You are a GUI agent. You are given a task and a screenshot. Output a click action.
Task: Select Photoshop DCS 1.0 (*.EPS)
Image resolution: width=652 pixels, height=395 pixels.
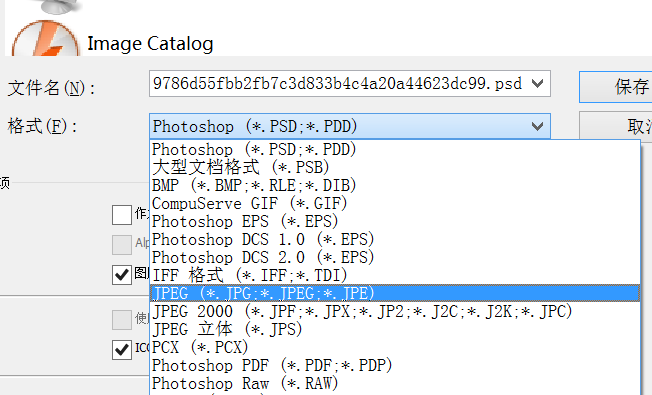[x=395, y=239]
